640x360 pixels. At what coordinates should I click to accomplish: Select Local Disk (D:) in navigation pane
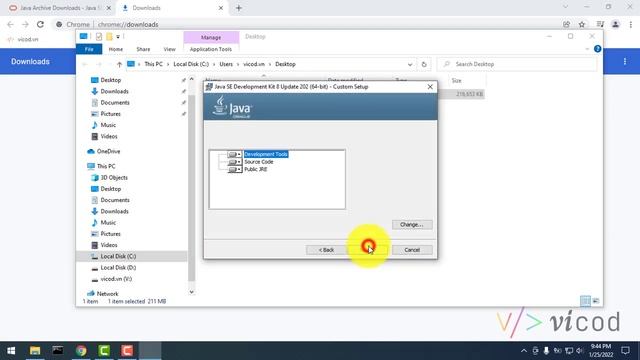[118, 268]
